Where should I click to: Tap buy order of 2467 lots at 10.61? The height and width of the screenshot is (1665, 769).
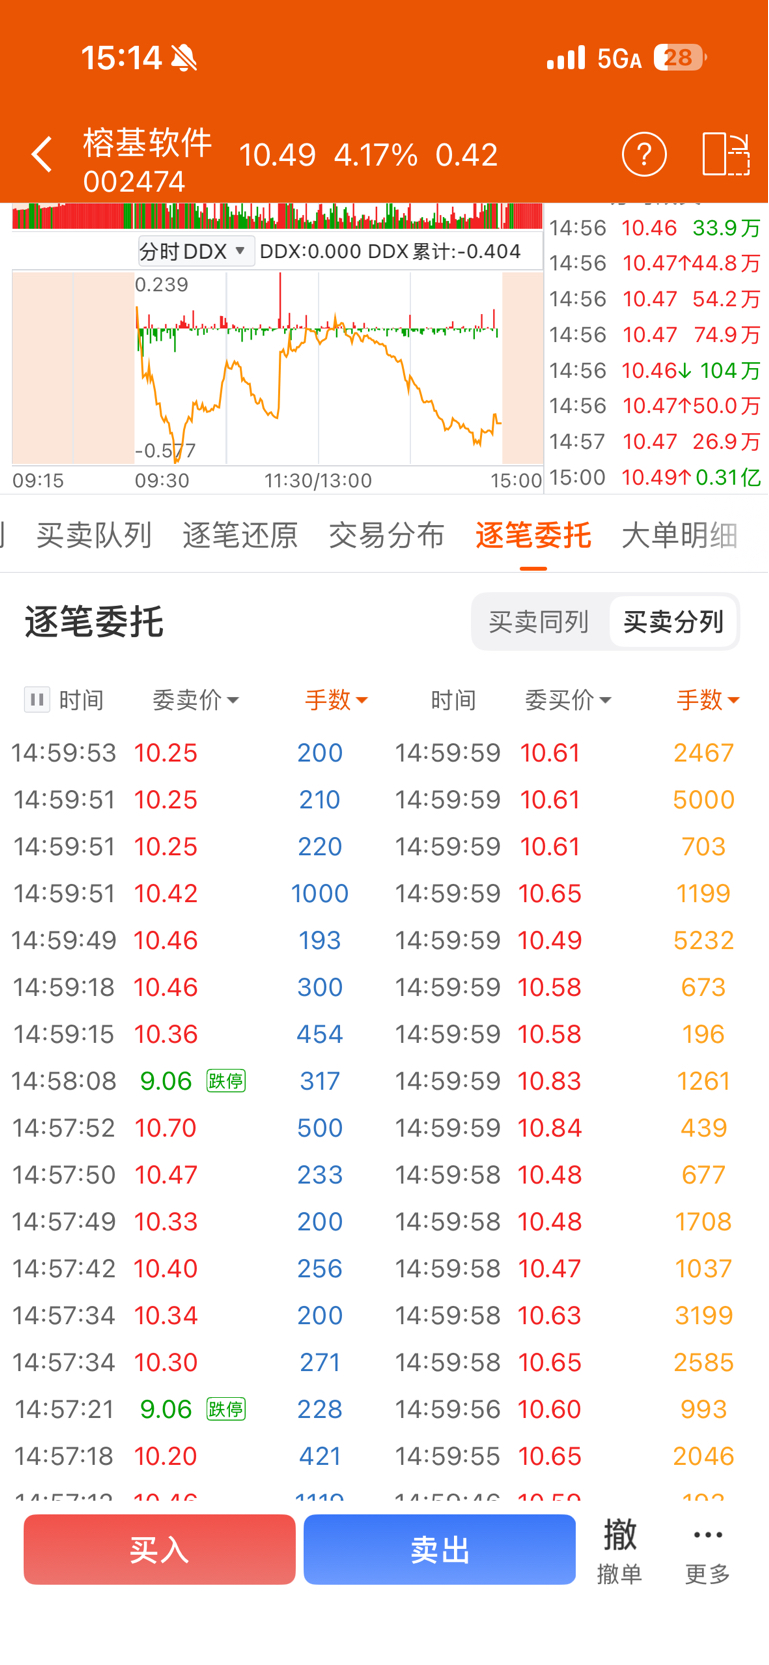[x=576, y=753]
